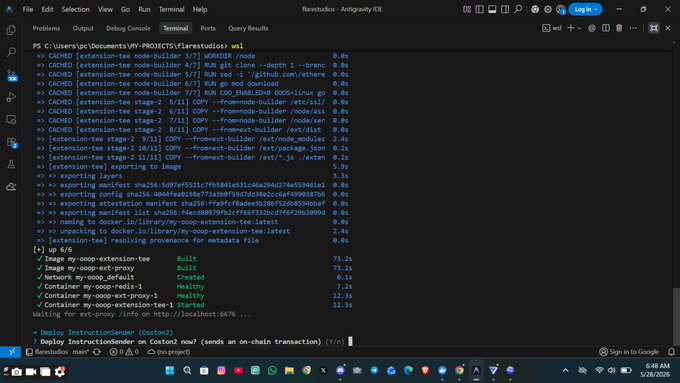The image size is (680, 383).
Task: Open the Source Control view
Action: (11, 75)
